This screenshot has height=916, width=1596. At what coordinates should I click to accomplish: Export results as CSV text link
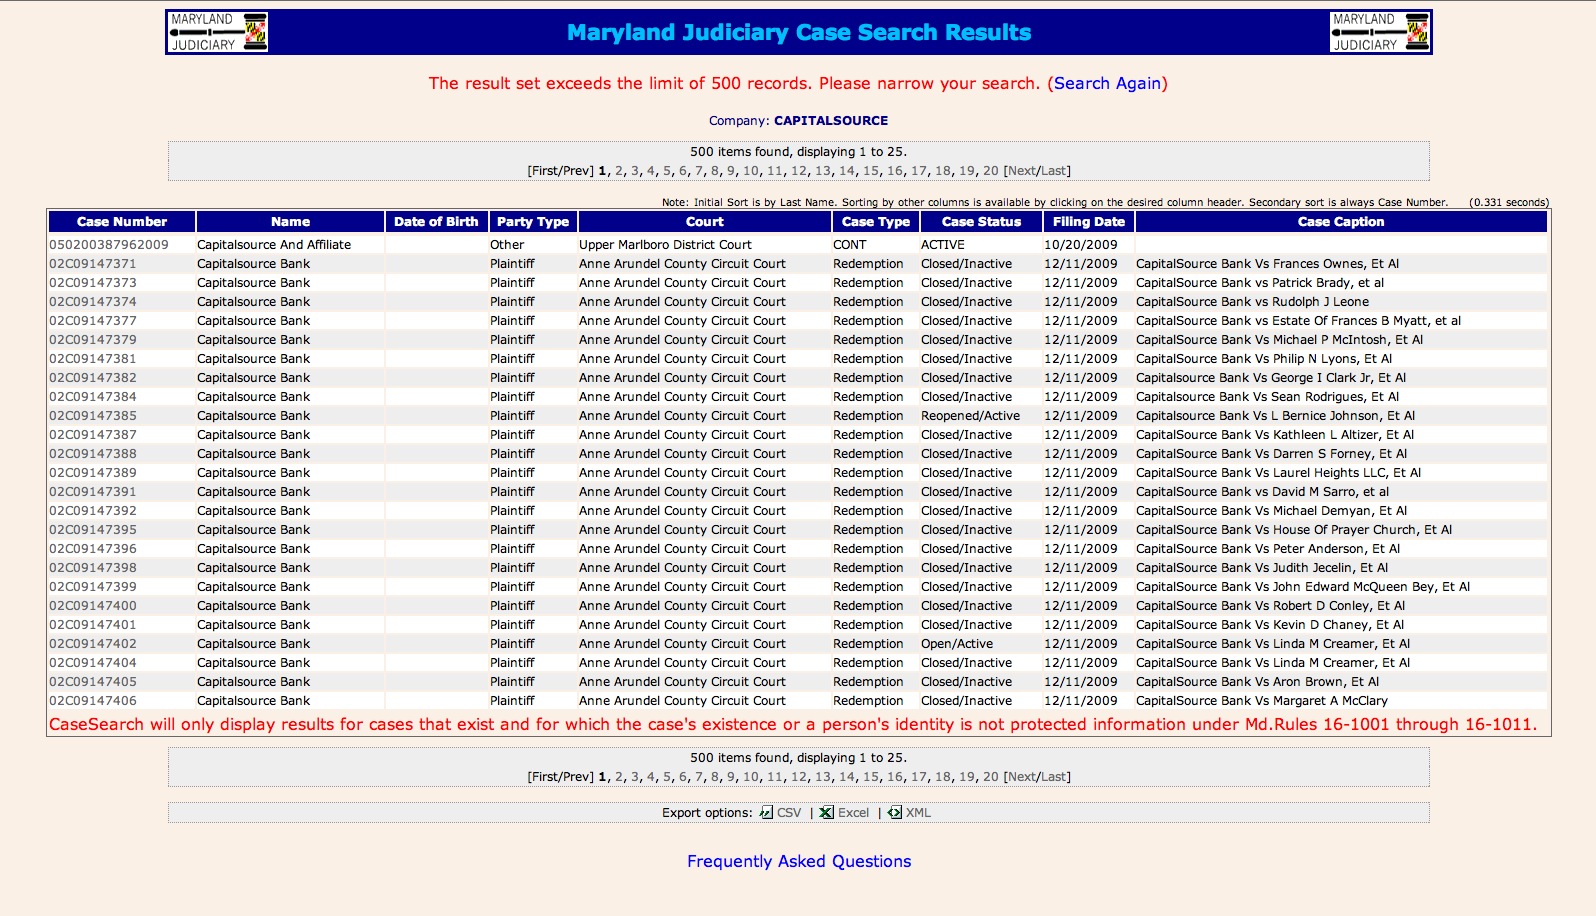point(789,813)
